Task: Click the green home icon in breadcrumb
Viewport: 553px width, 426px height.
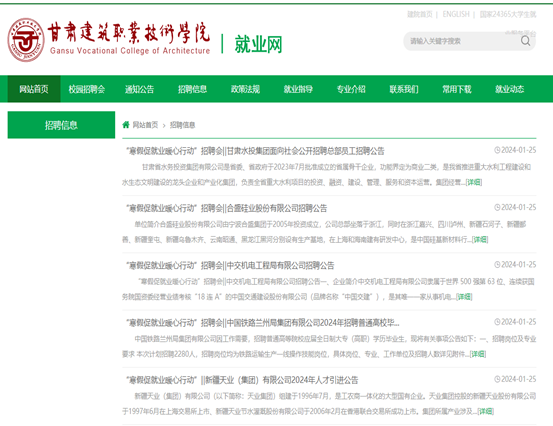Action: click(x=126, y=124)
